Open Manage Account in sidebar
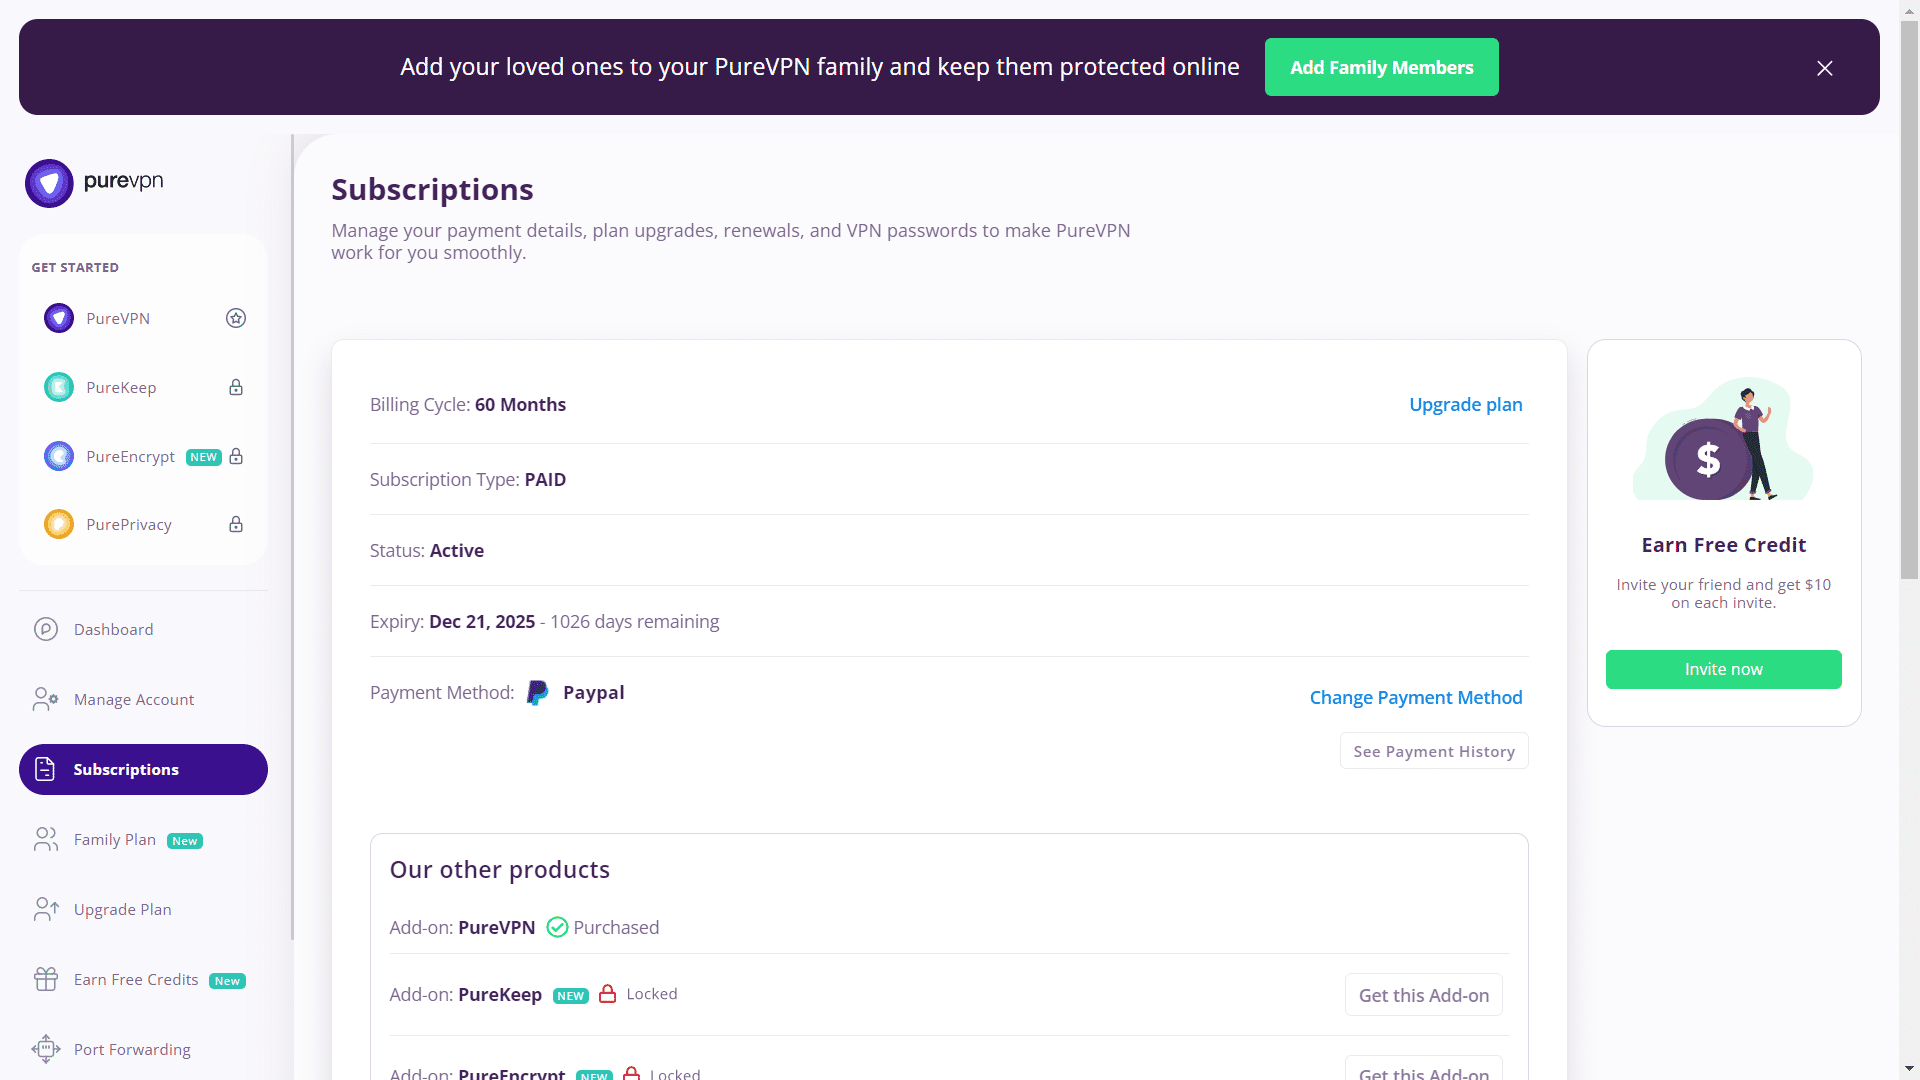Image resolution: width=1920 pixels, height=1080 pixels. pos(134,699)
